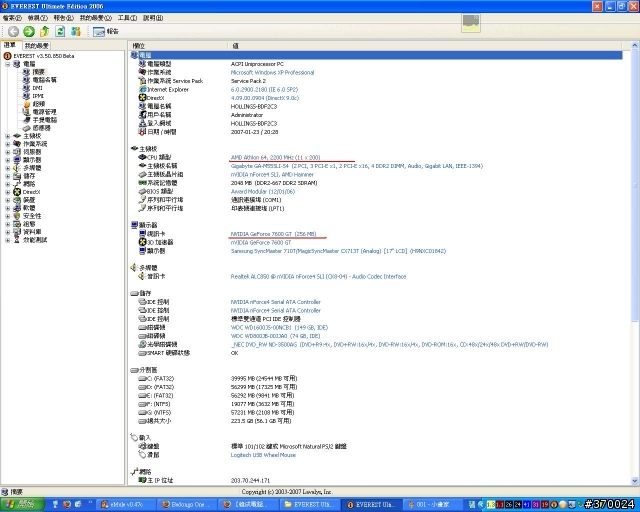The image size is (640, 512).
Task: Click the 鍵盤 keyboard row icon
Action: 142,446
